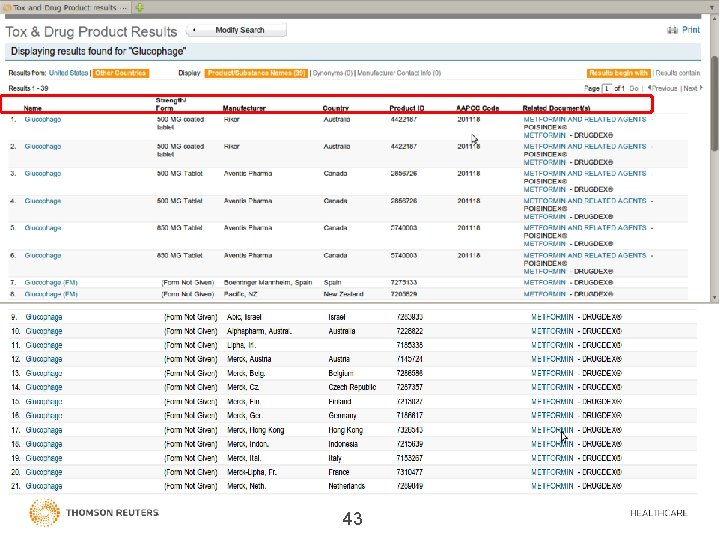Screen dimensions: 720x540
Task: Open Glucophage link in row 12 Austria
Action: 44,360
